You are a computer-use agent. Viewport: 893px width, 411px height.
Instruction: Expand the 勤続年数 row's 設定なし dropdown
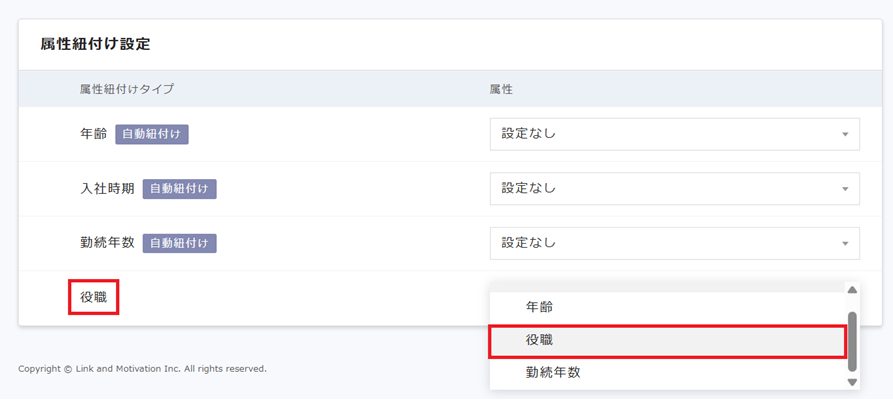coord(674,242)
